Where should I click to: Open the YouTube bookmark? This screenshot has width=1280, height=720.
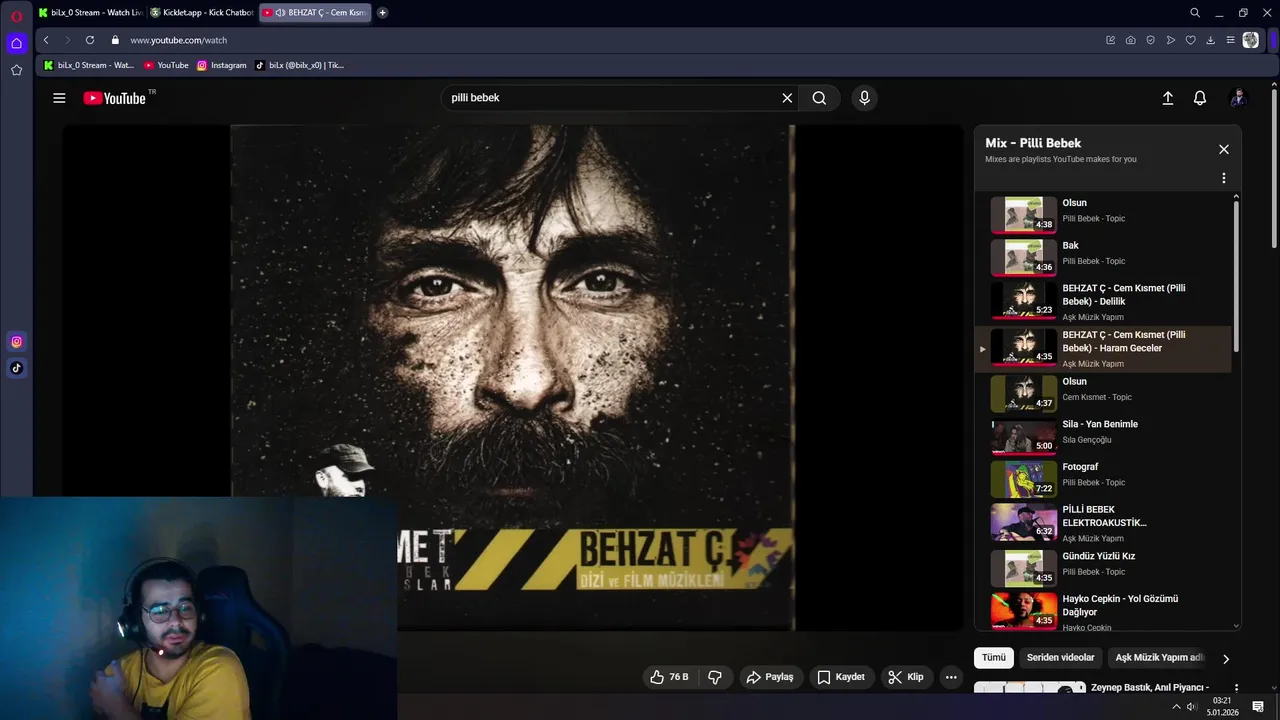pyautogui.click(x=166, y=65)
